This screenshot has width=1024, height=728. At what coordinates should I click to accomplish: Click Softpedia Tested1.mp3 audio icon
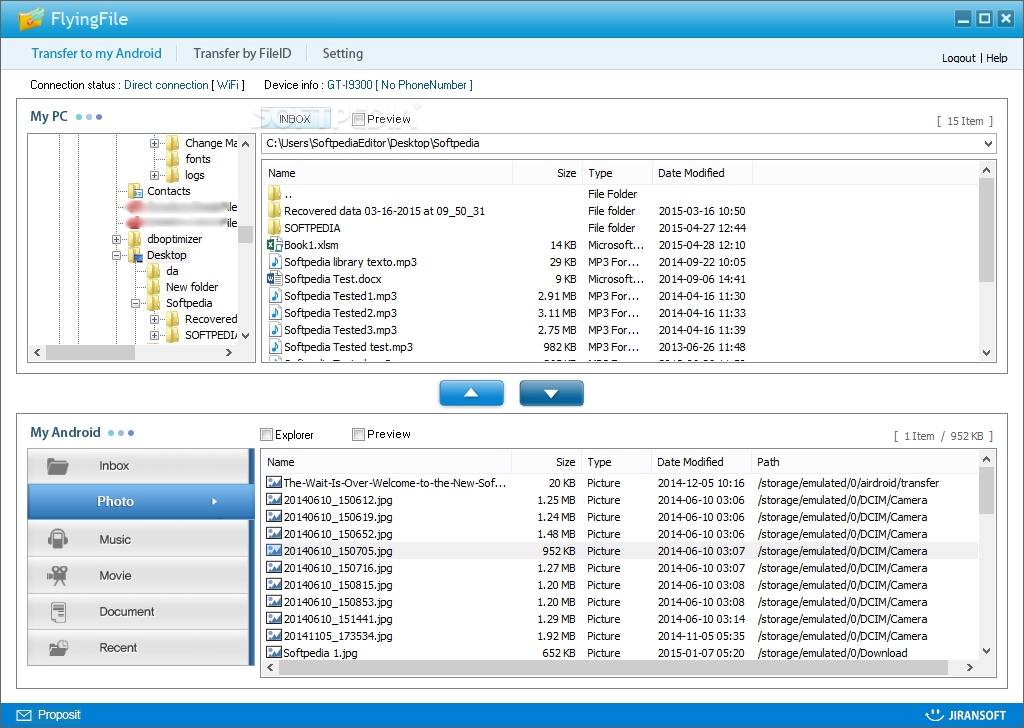pyautogui.click(x=274, y=296)
